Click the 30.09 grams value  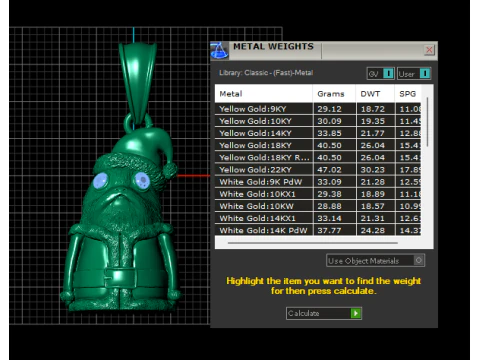coord(329,121)
